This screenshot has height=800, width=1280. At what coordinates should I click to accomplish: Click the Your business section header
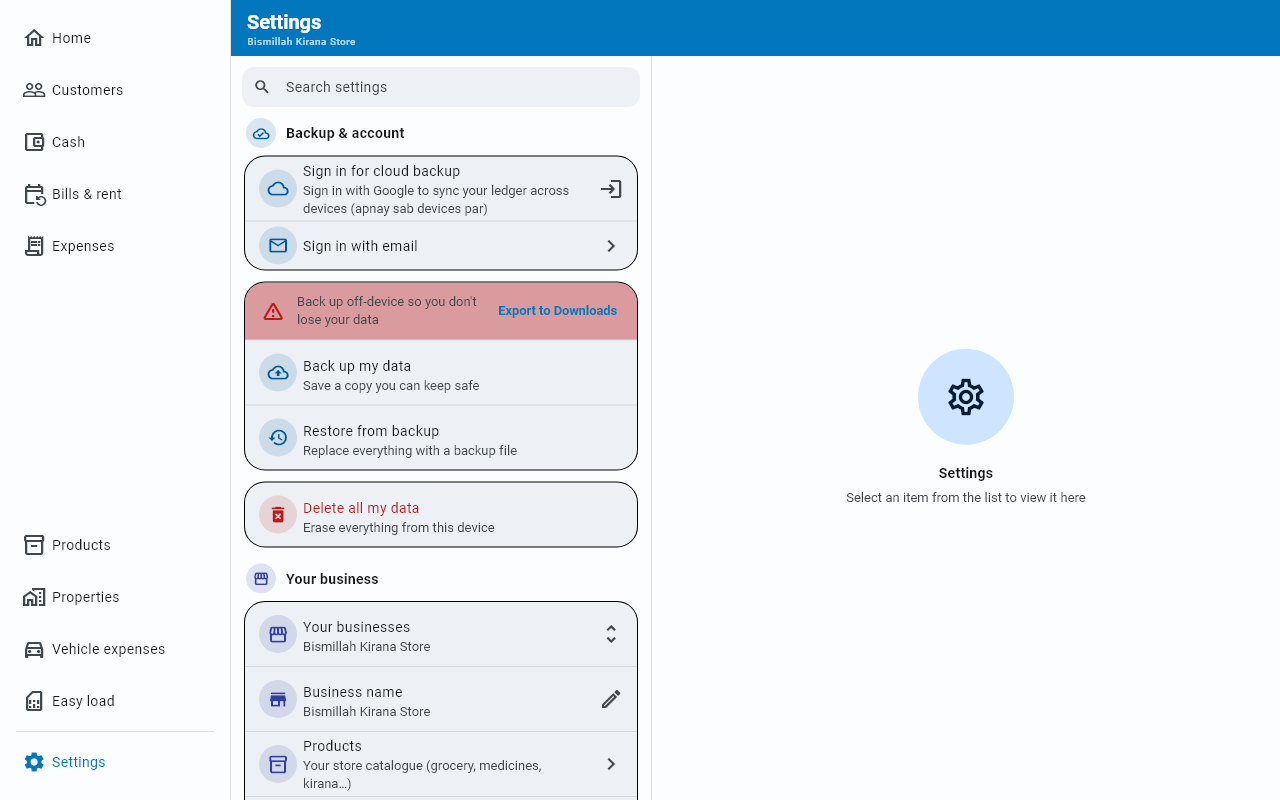(x=332, y=579)
